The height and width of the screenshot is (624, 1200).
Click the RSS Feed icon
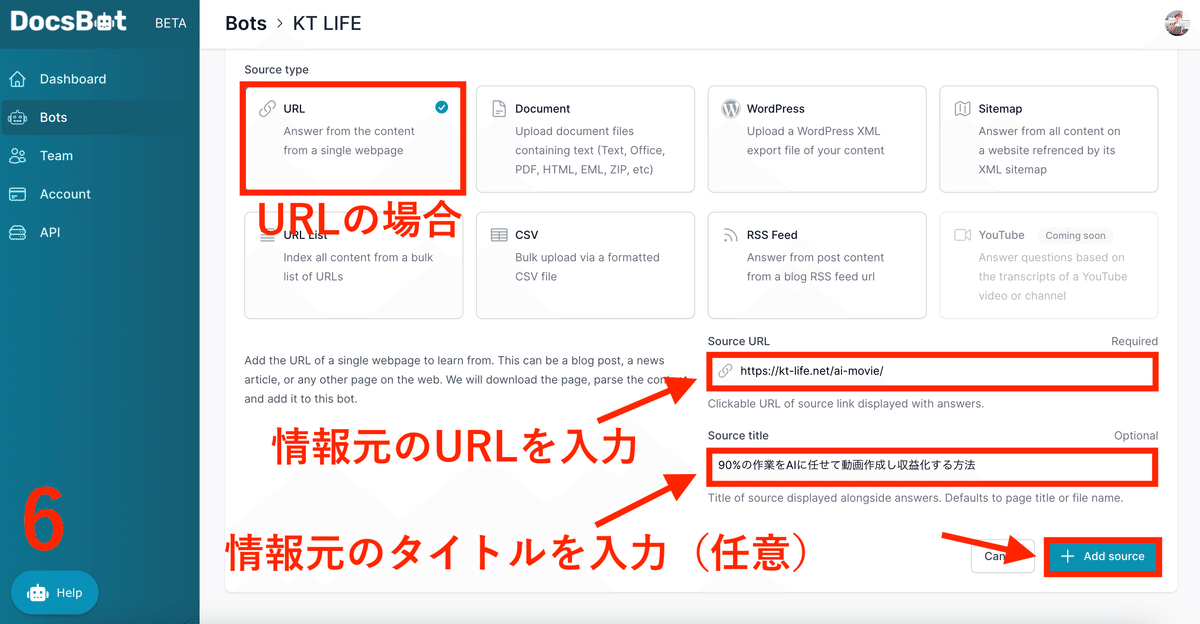(x=730, y=235)
